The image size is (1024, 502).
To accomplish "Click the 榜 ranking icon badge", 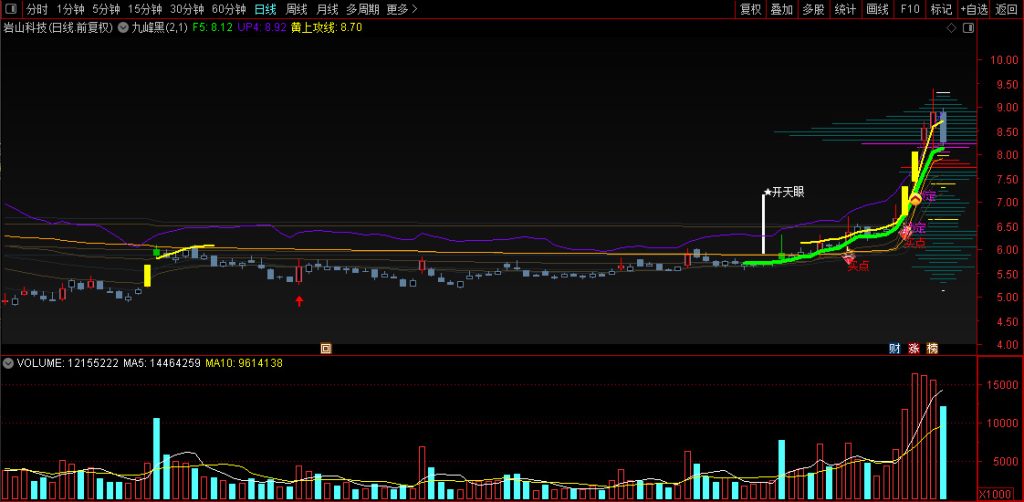I will pos(933,348).
